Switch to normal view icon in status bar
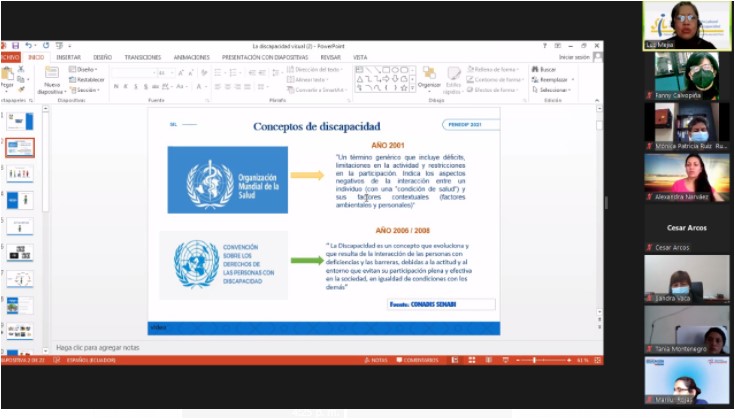This screenshot has height=419, width=735. [454, 360]
